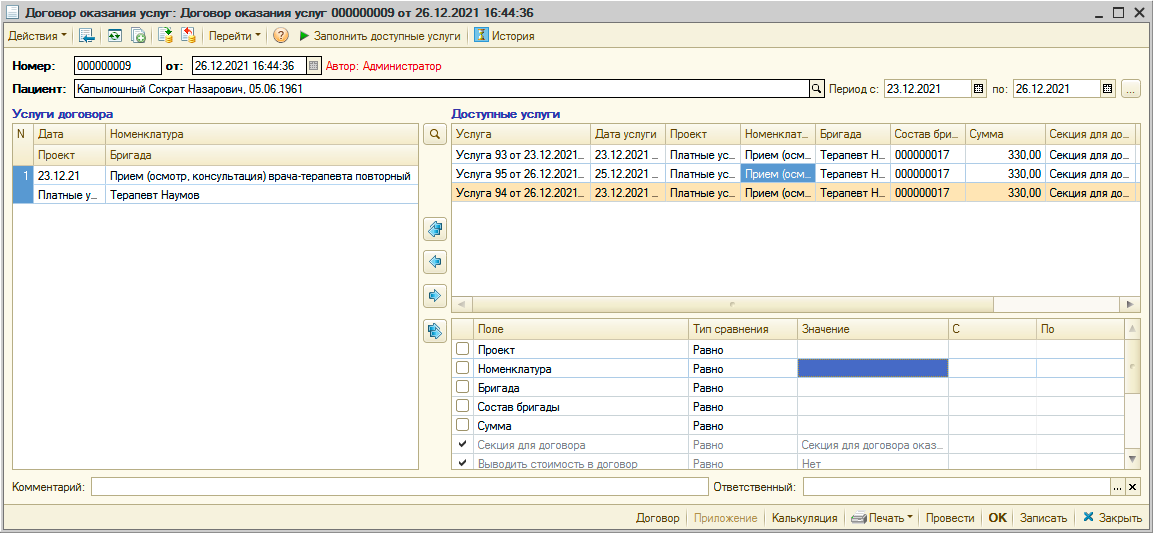
Task: Click the help question mark icon
Action: (x=280, y=35)
